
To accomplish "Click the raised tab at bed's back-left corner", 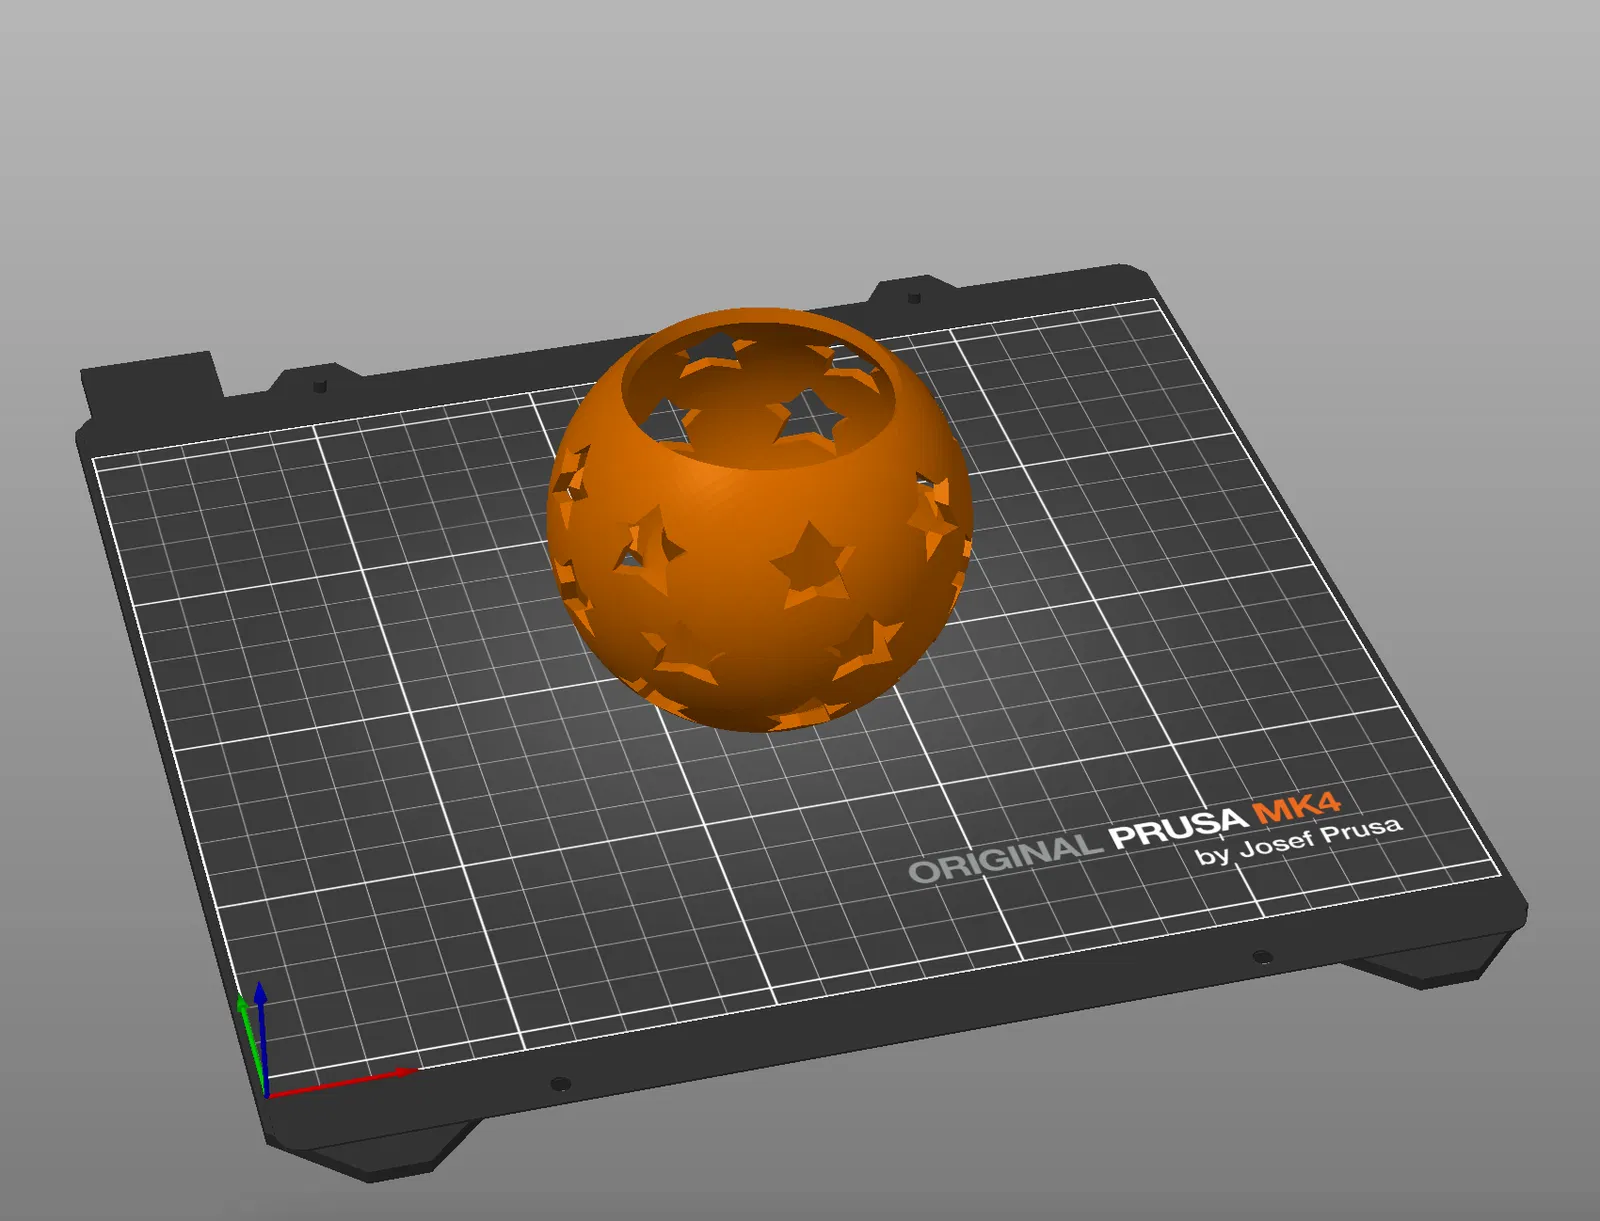I will tap(150, 384).
